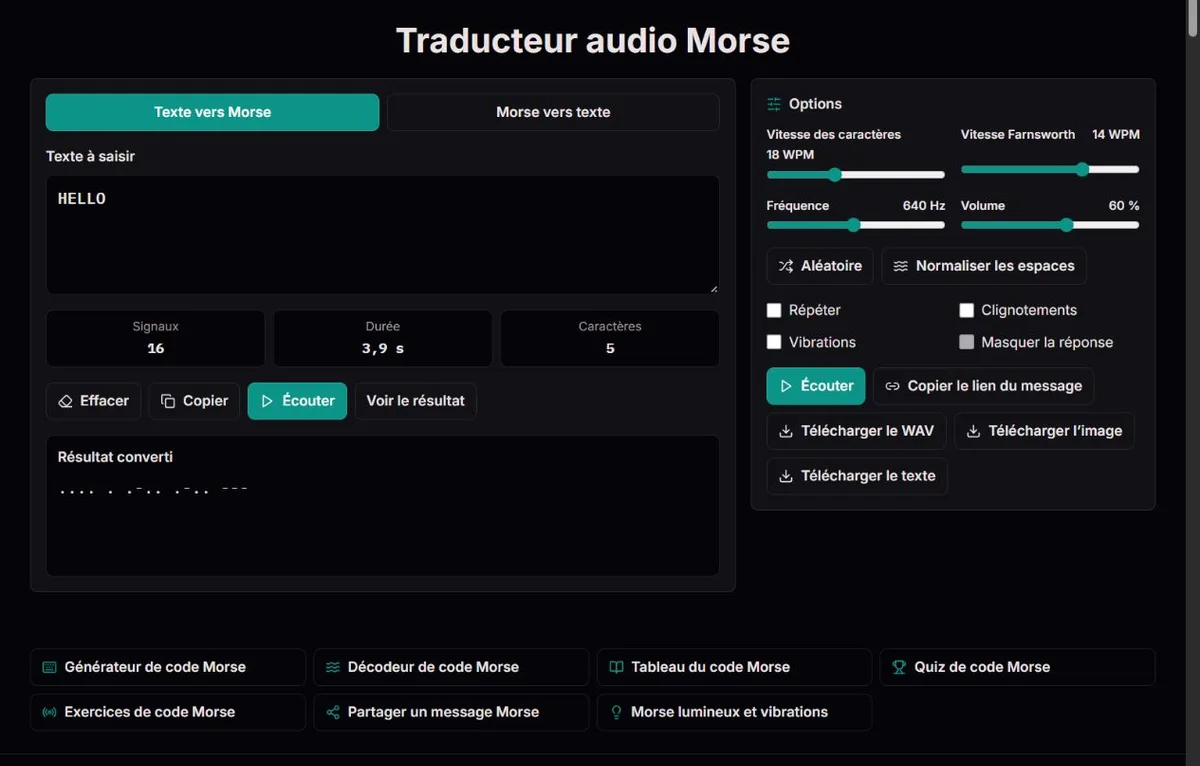Click Télécharger le texte button
The width and height of the screenshot is (1200, 766).
(857, 476)
